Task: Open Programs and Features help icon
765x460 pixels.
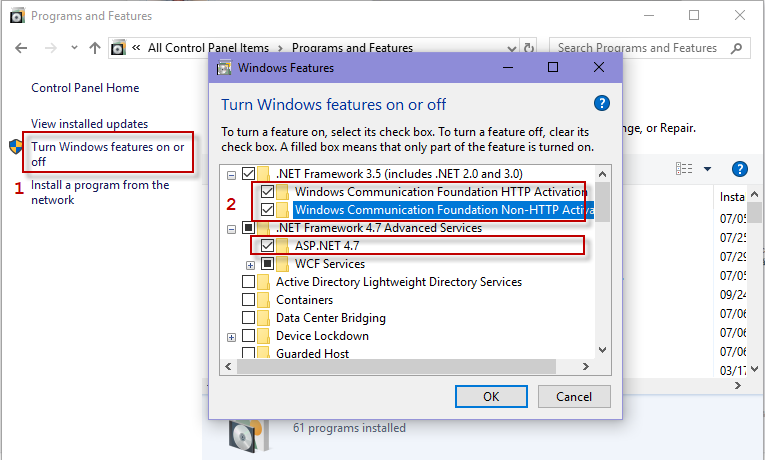Action: 740,169
